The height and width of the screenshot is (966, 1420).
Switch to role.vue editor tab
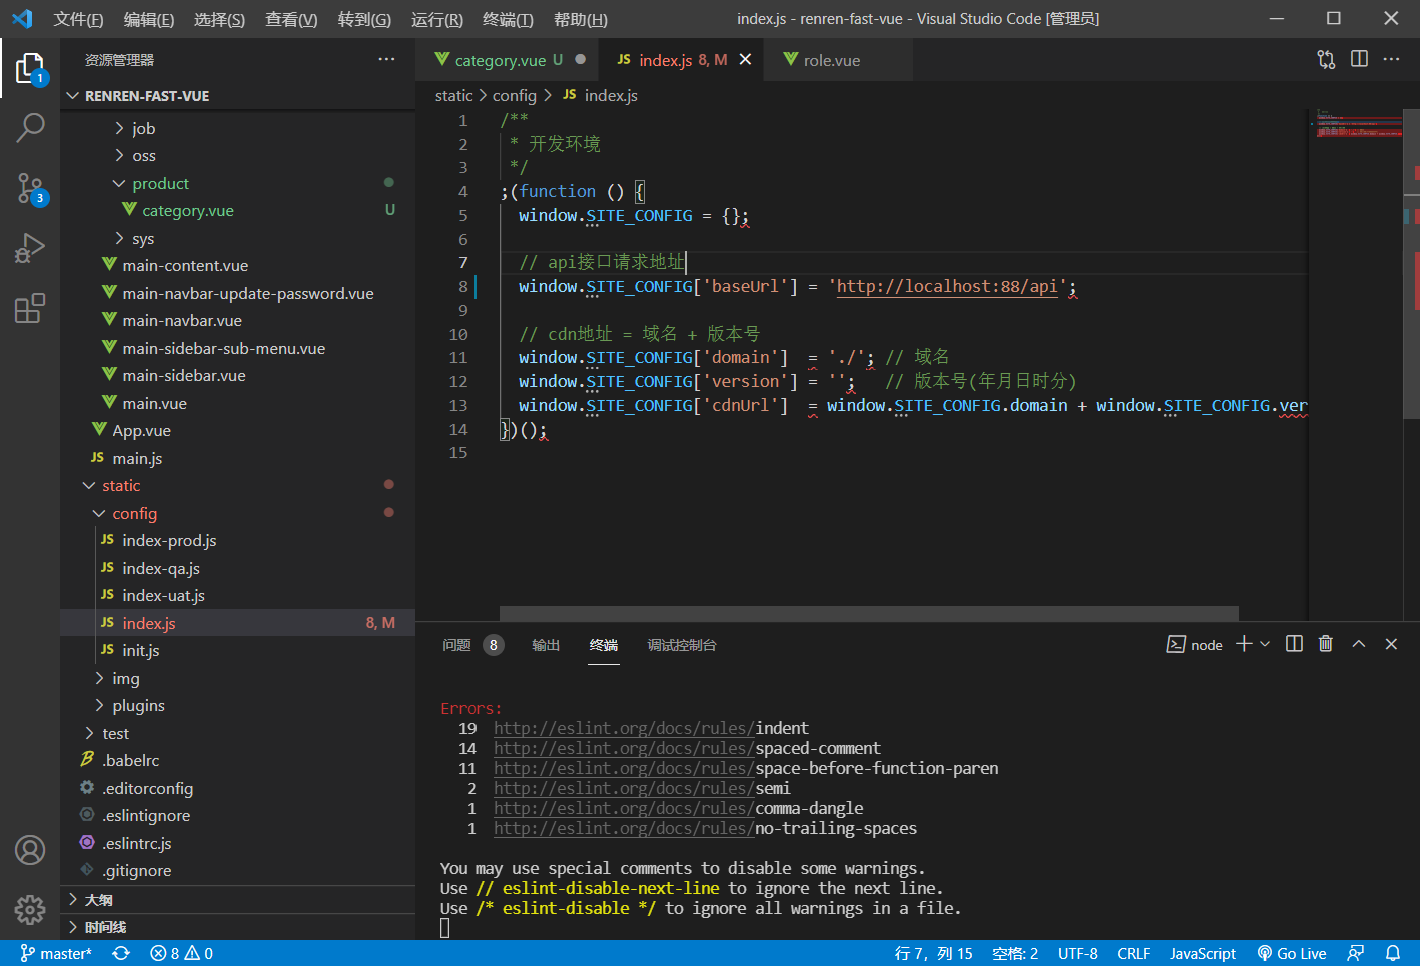pyautogui.click(x=831, y=60)
